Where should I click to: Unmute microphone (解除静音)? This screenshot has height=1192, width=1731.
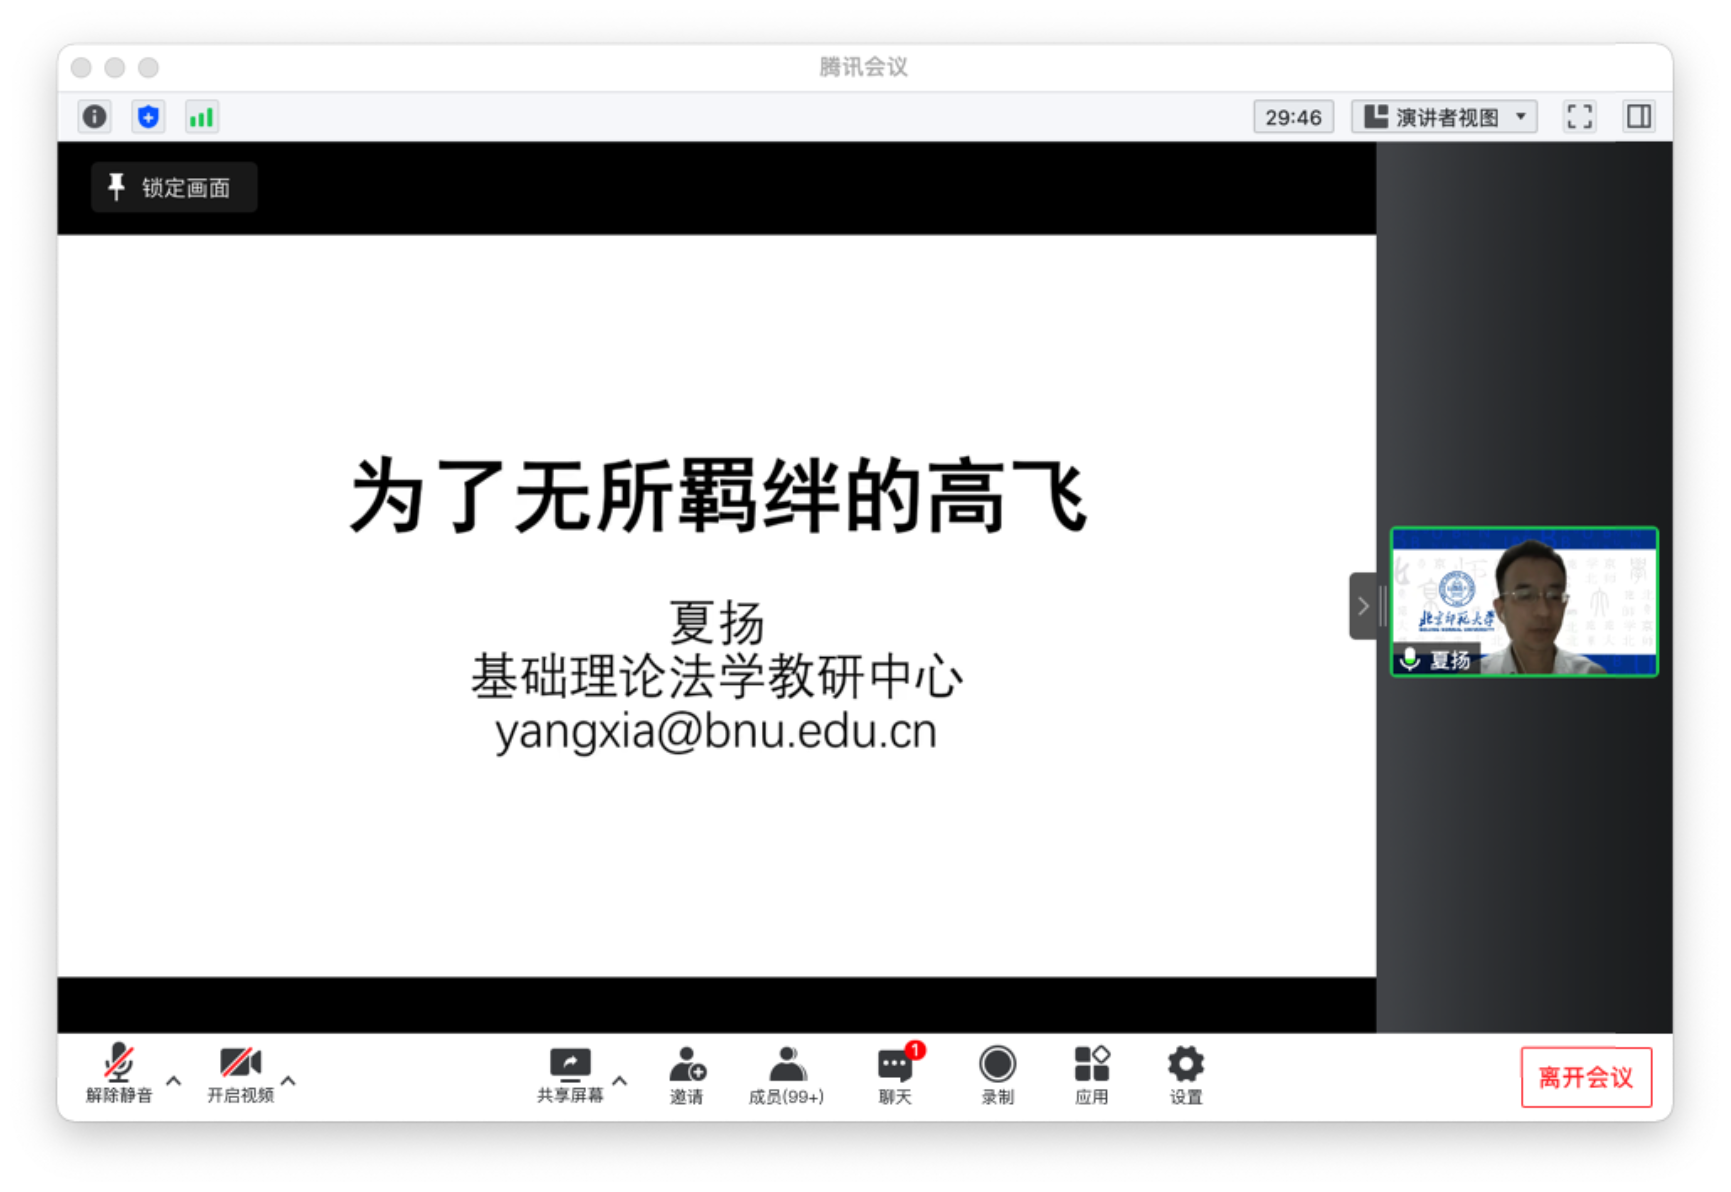pyautogui.click(x=119, y=1073)
